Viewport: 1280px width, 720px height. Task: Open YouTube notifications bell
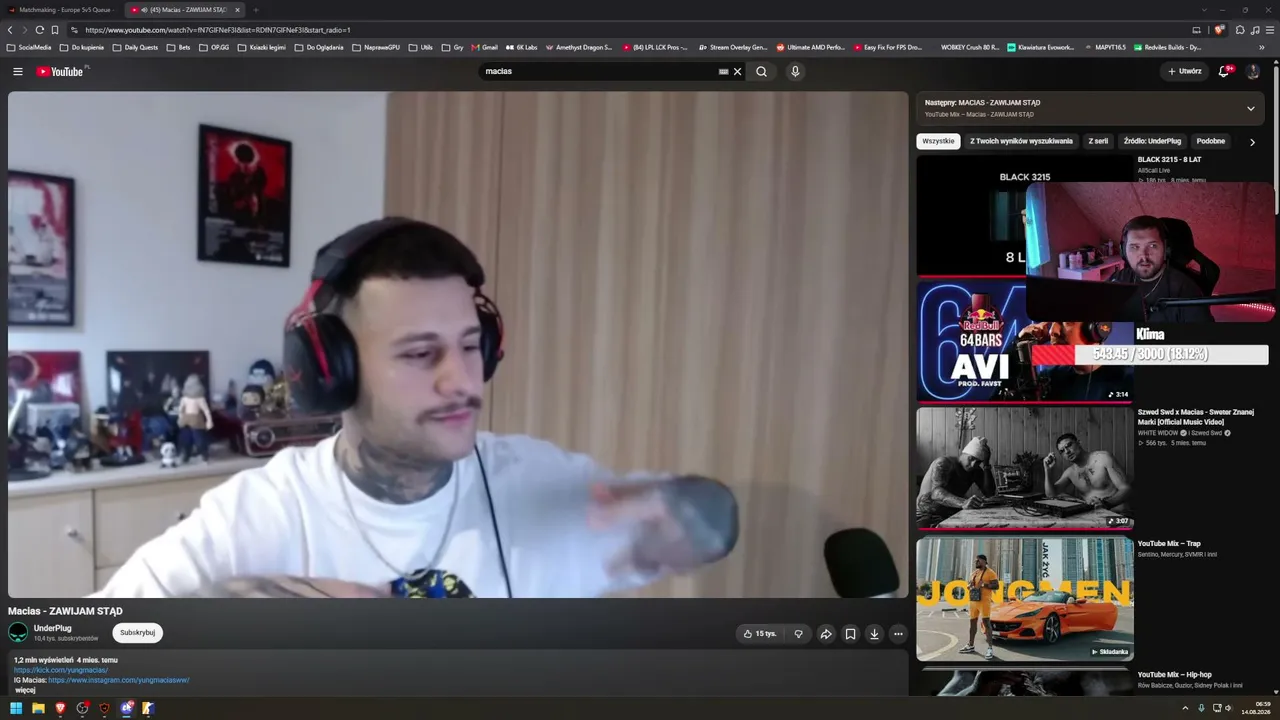(x=1224, y=71)
